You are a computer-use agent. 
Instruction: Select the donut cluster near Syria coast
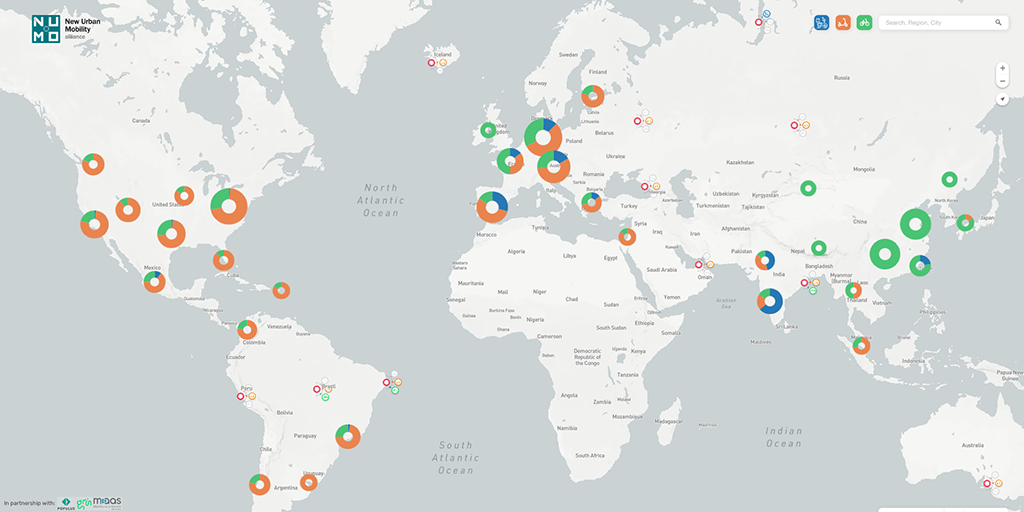tap(627, 236)
